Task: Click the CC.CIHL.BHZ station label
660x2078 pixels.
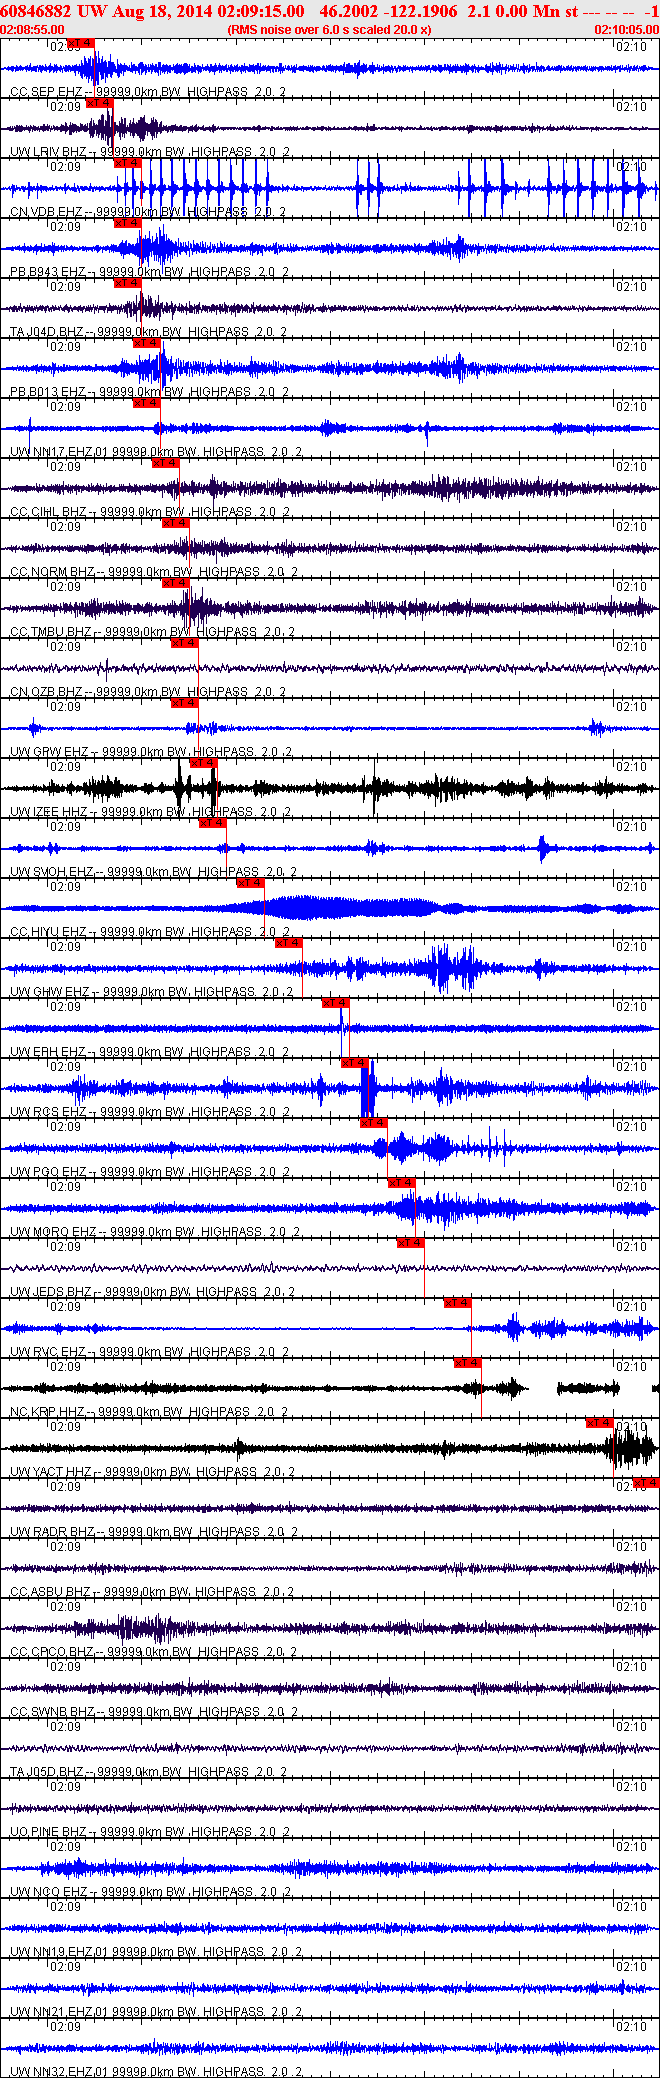Action: click(48, 512)
